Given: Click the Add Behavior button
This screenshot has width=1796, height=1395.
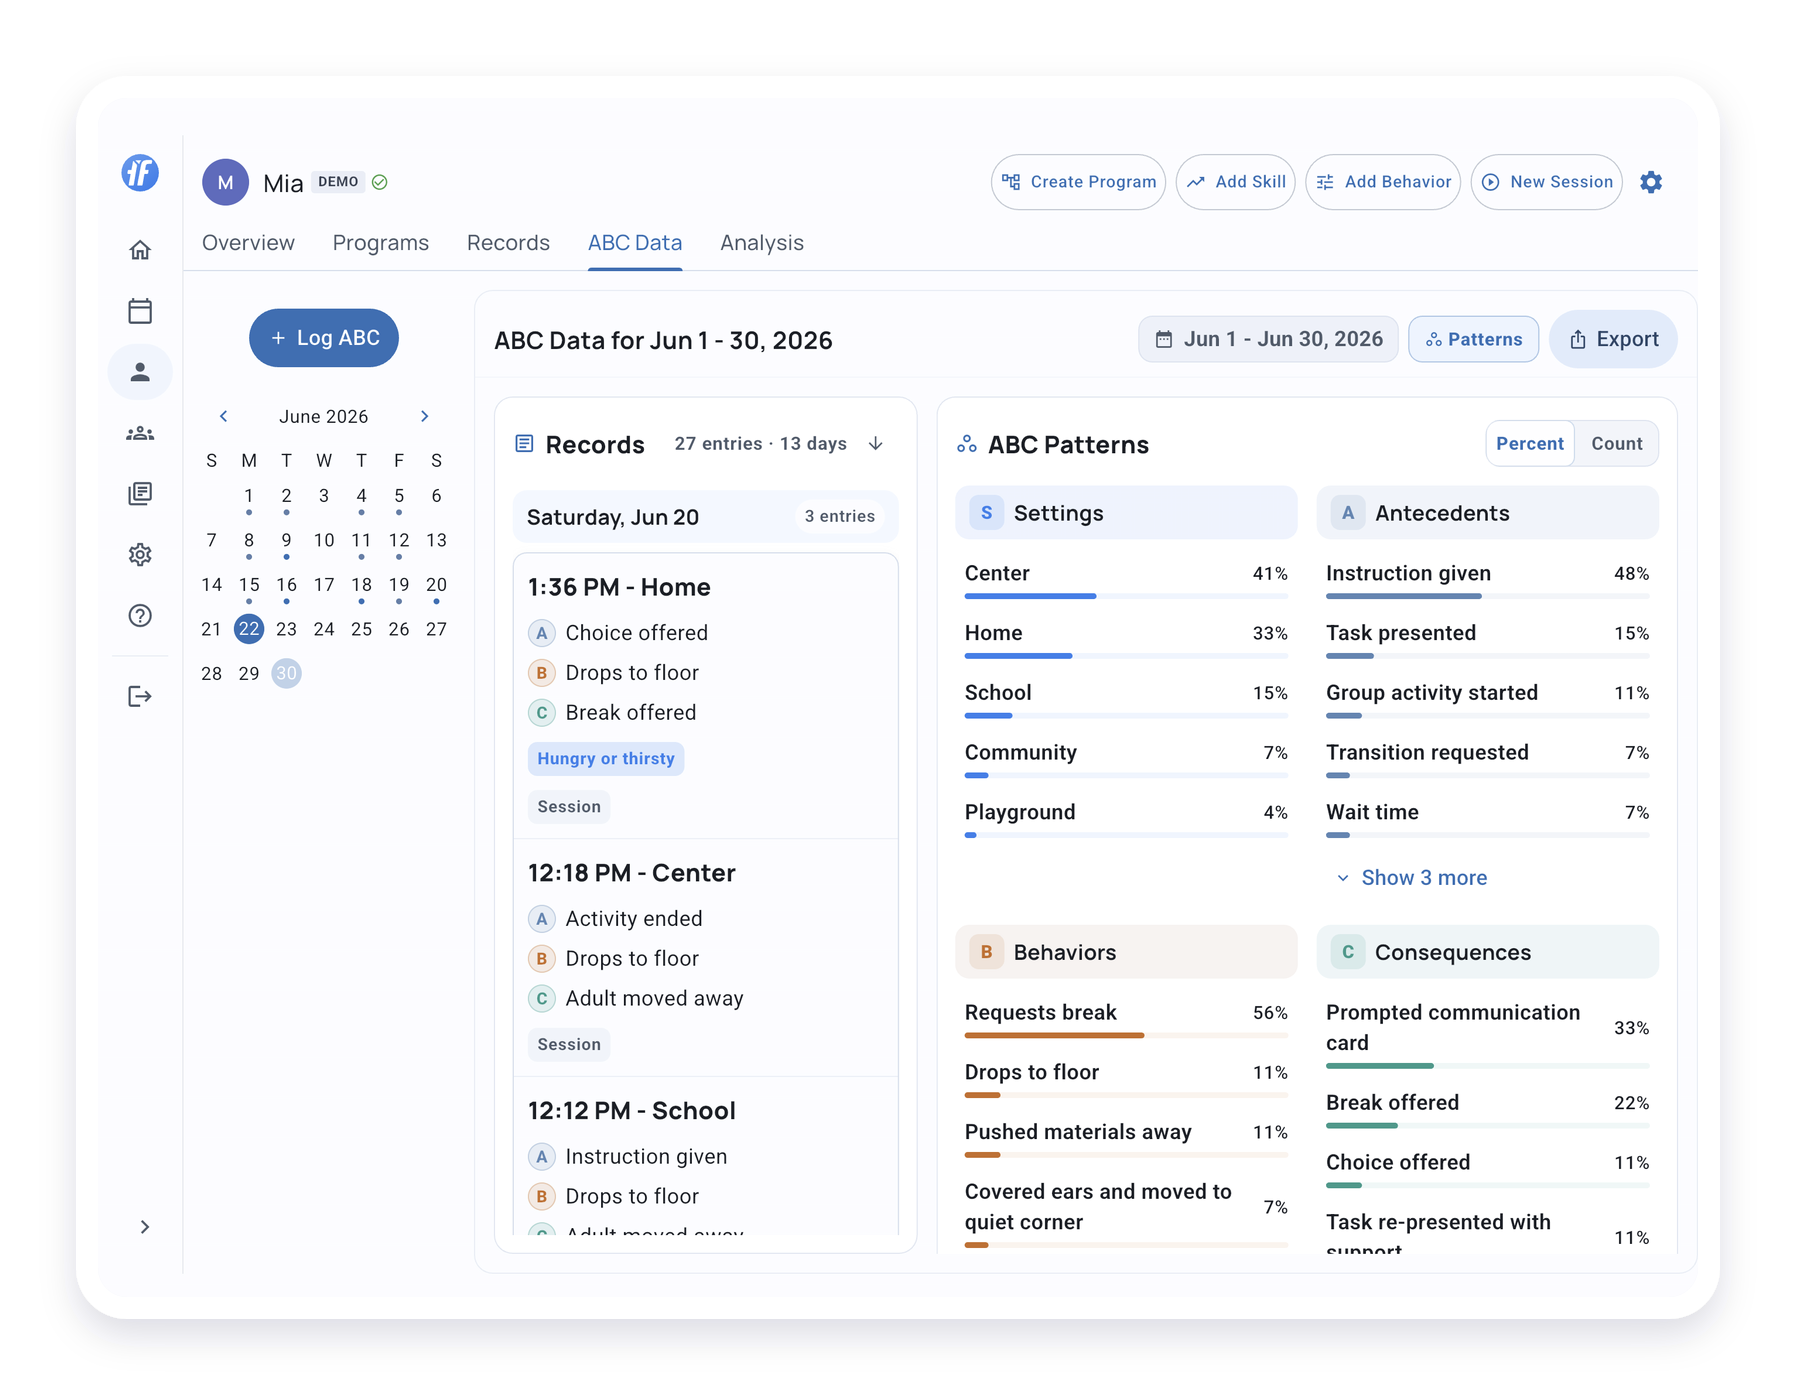Looking at the screenshot, I should click(x=1383, y=182).
